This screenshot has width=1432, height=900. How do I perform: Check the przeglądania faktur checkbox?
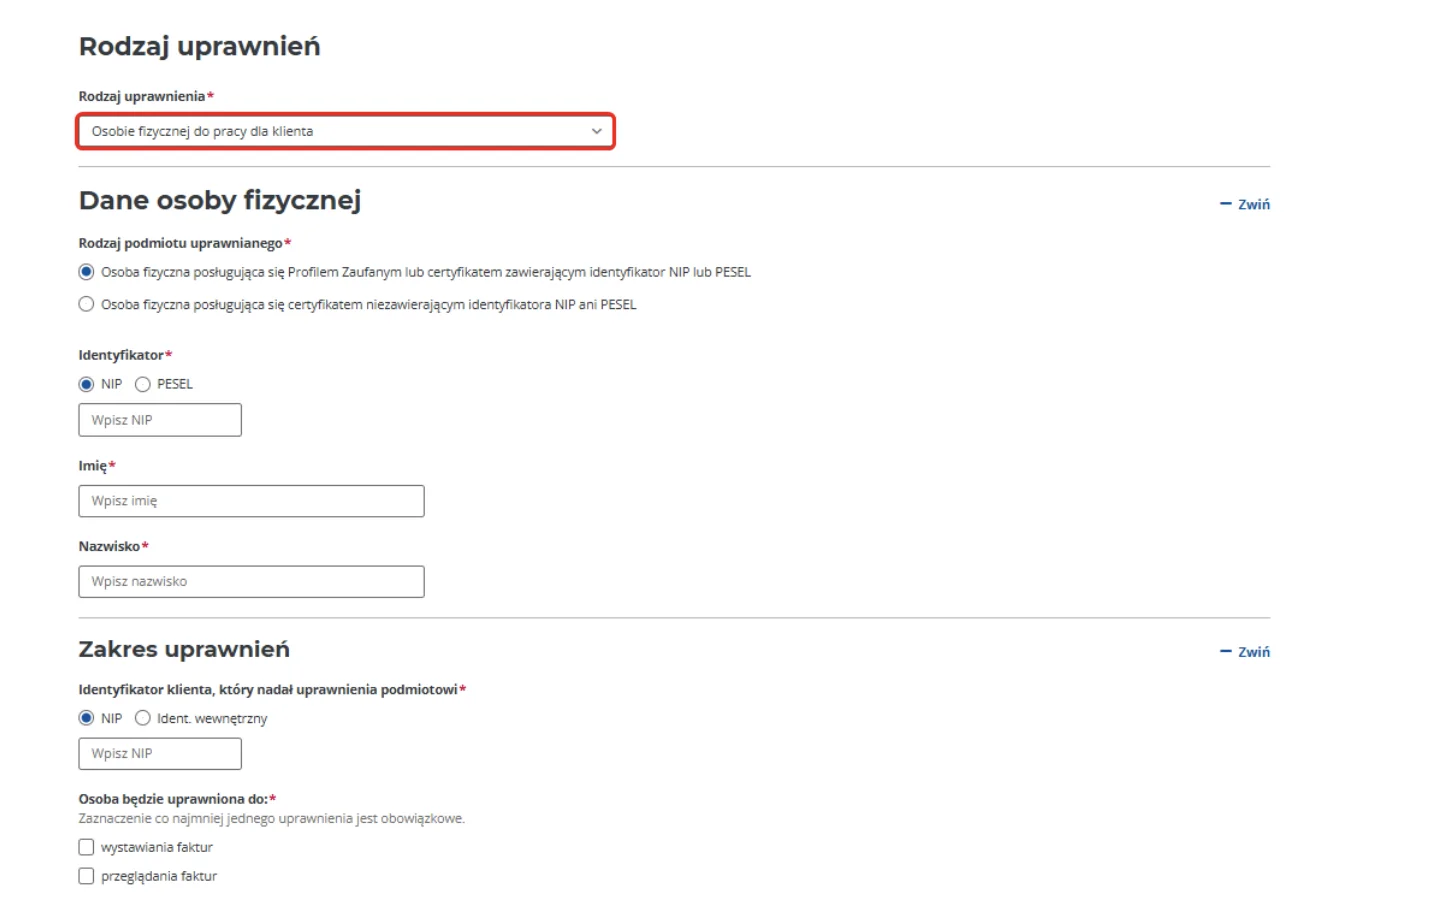pos(87,876)
